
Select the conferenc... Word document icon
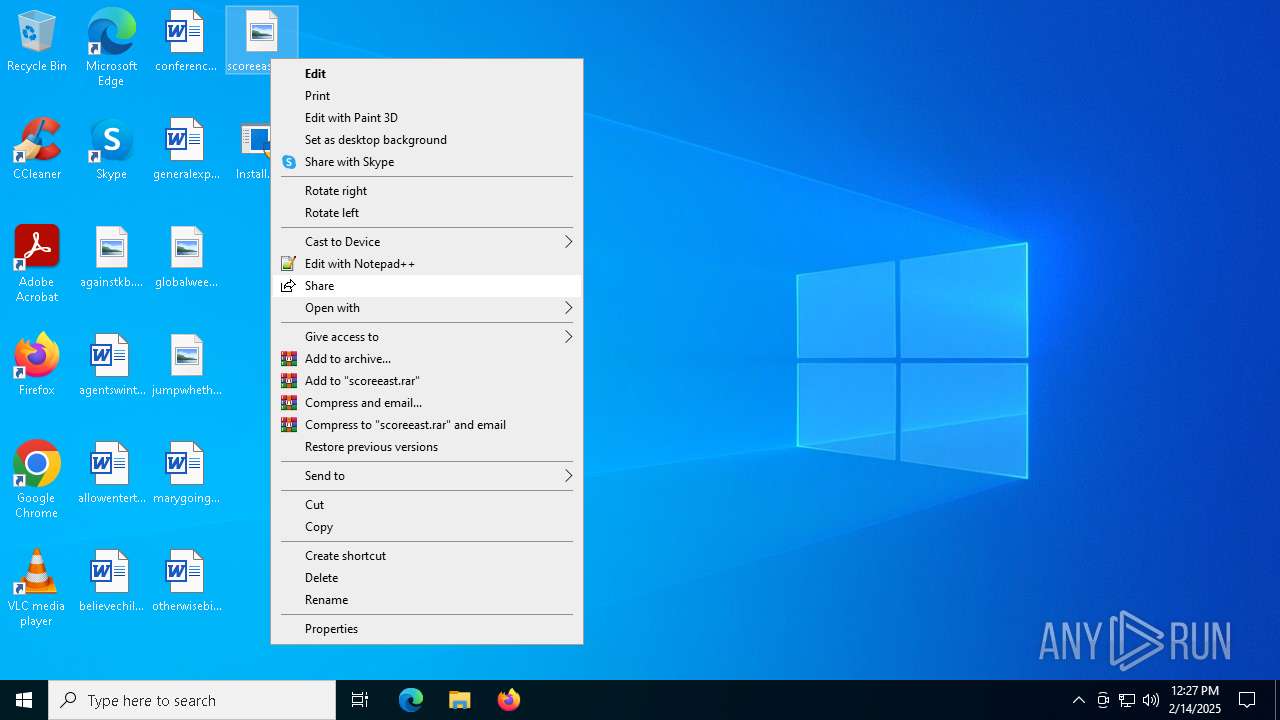tap(185, 42)
